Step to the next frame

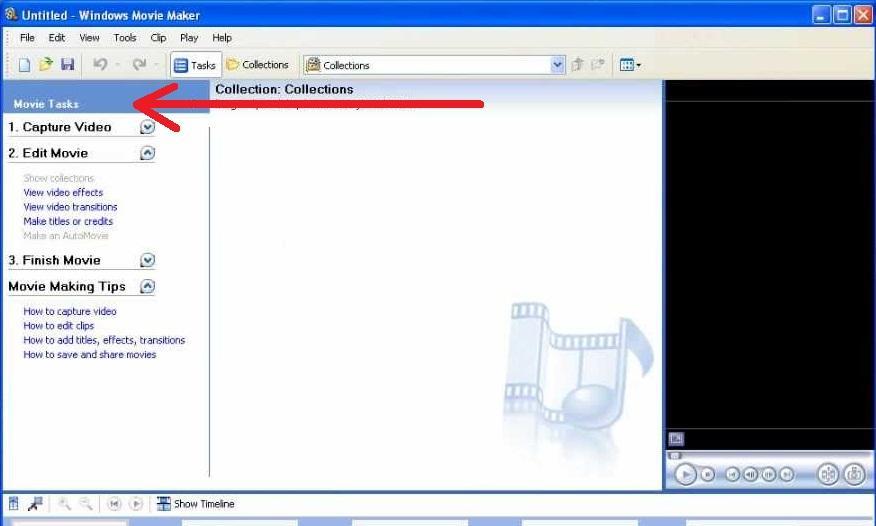(x=769, y=475)
